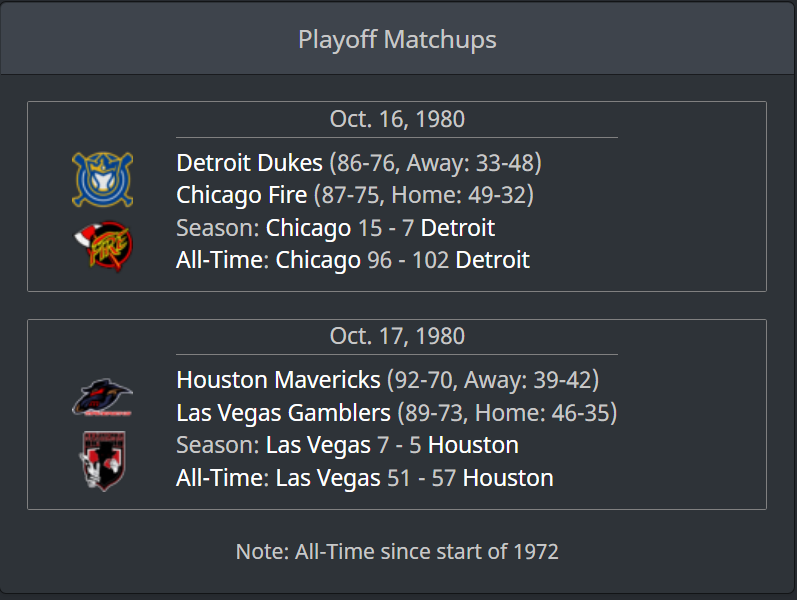The height and width of the screenshot is (600, 797).
Task: Click Detroit in the 96 - 102 All-Time line
Action: pos(492,260)
